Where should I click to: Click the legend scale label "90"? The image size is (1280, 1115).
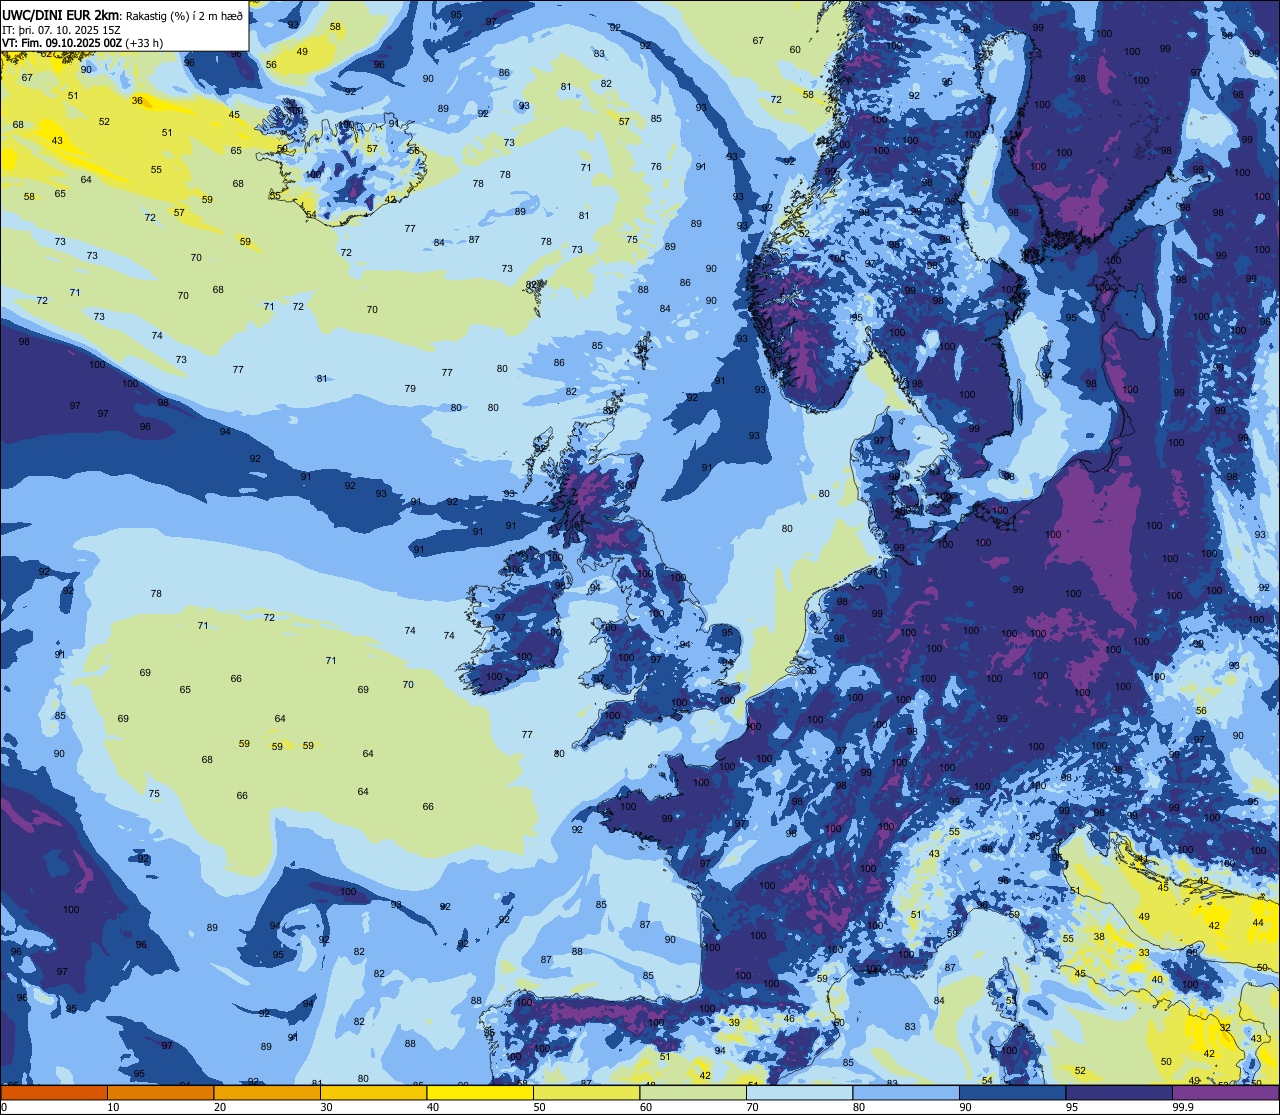coord(966,1107)
